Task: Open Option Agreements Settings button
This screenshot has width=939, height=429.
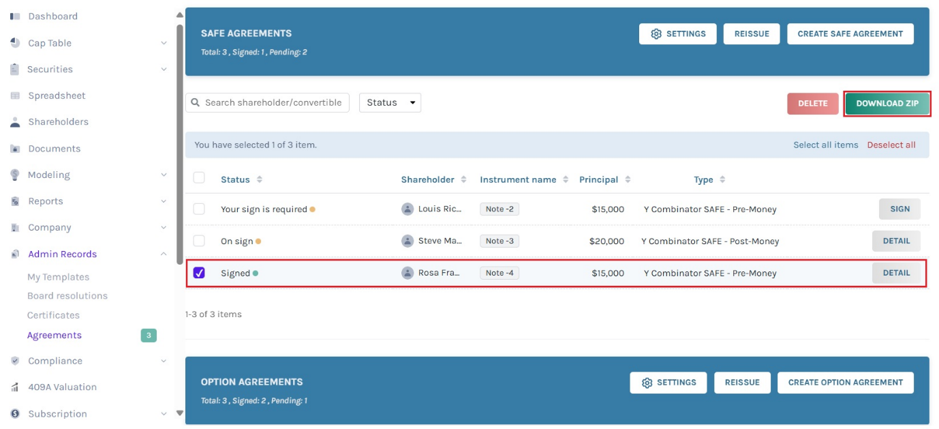Action: click(x=668, y=382)
